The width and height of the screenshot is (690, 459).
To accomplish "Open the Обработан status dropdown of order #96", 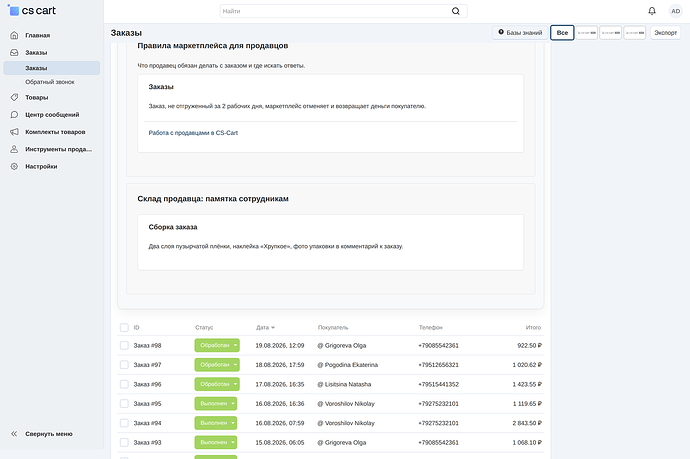I will (x=217, y=384).
